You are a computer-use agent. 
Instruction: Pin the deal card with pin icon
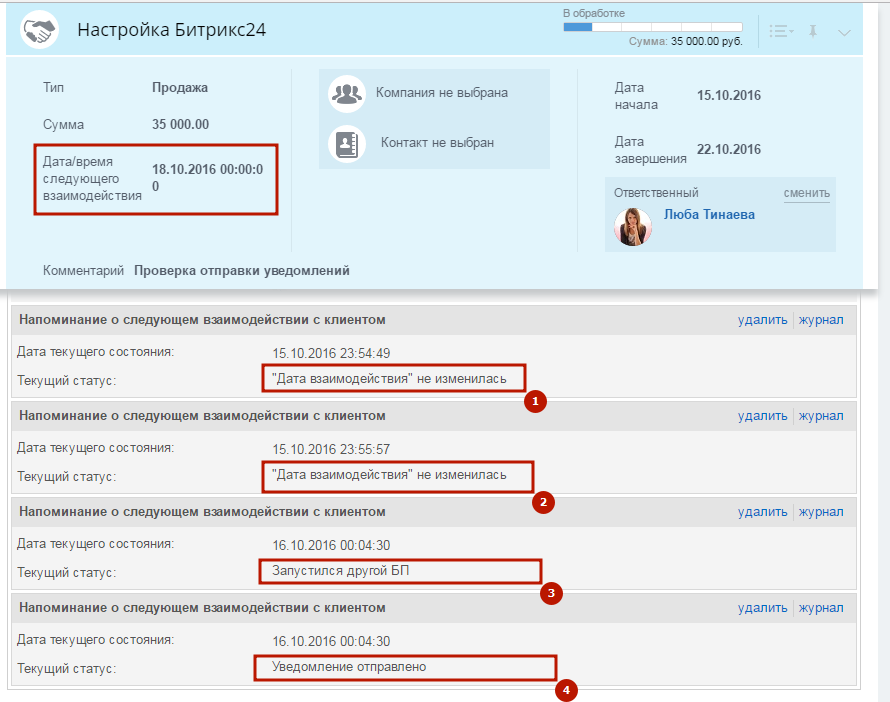pyautogui.click(x=813, y=31)
